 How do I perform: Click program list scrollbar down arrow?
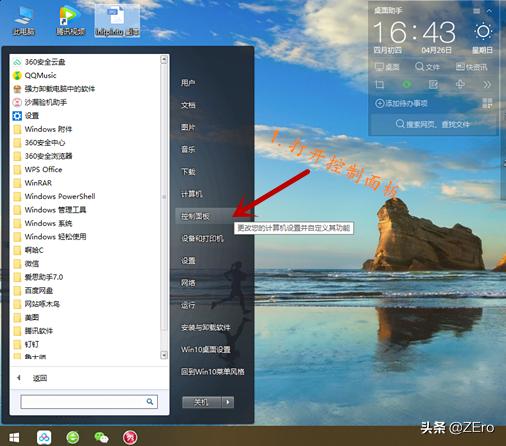tap(164, 355)
